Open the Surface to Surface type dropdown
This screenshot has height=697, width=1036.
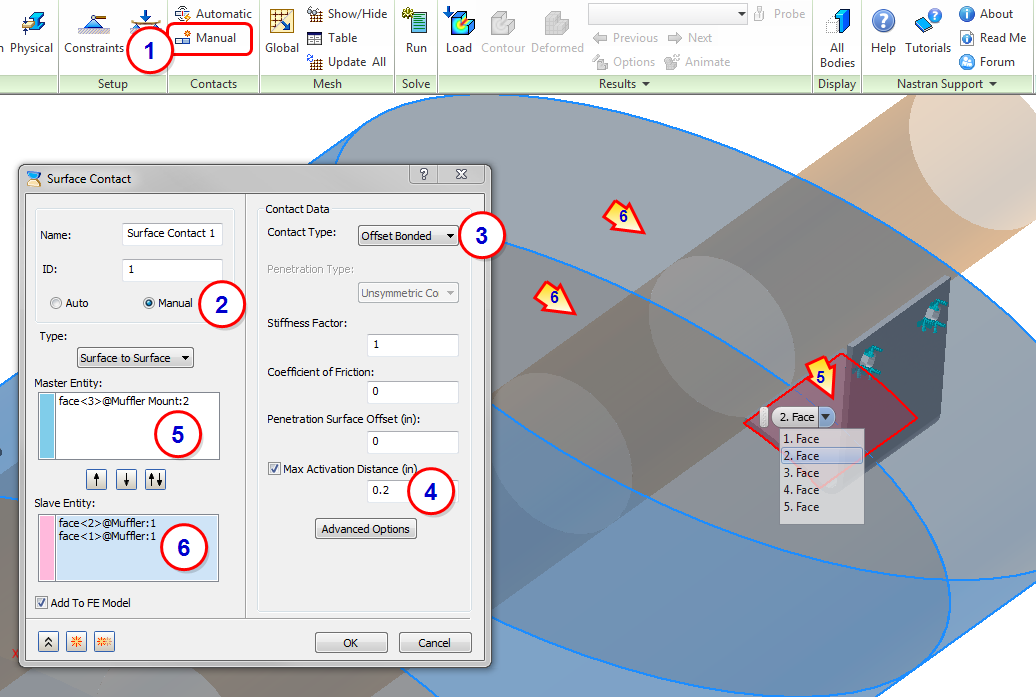pos(135,357)
